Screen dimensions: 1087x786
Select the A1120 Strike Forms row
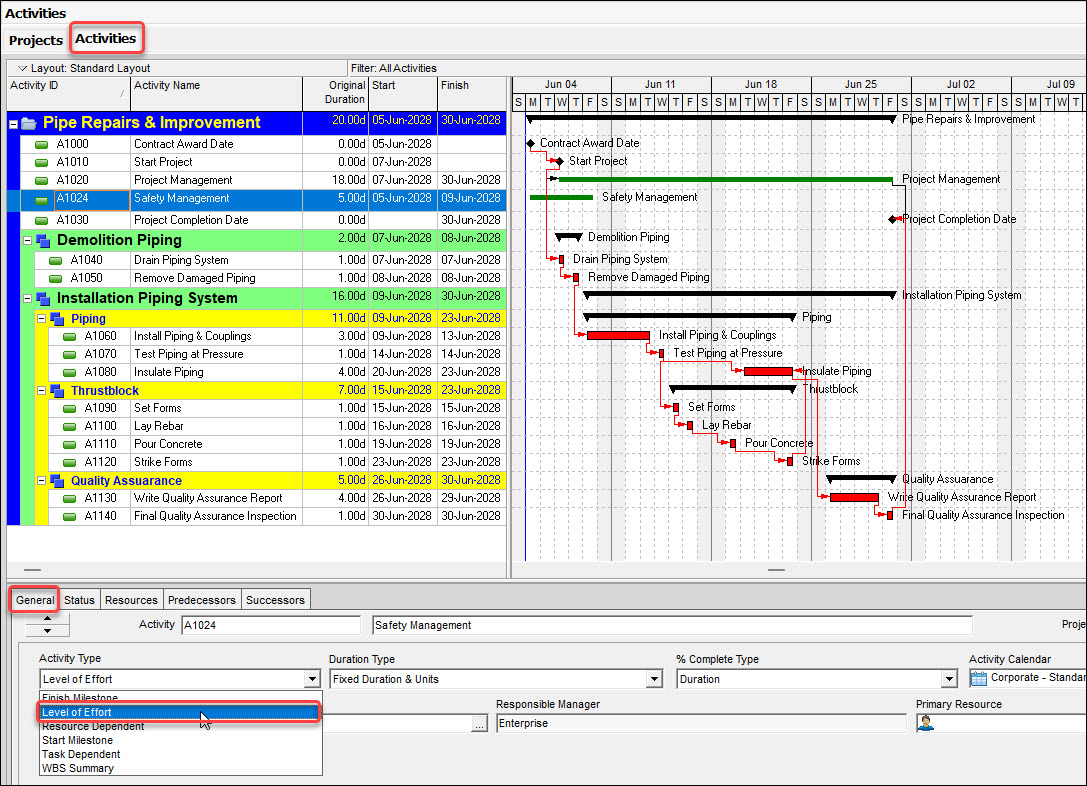277,462
